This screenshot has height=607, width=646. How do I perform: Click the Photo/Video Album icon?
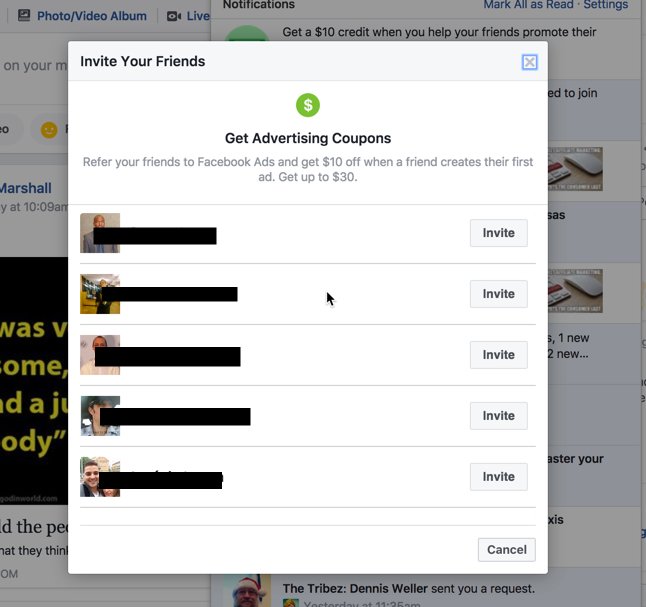[x=24, y=16]
